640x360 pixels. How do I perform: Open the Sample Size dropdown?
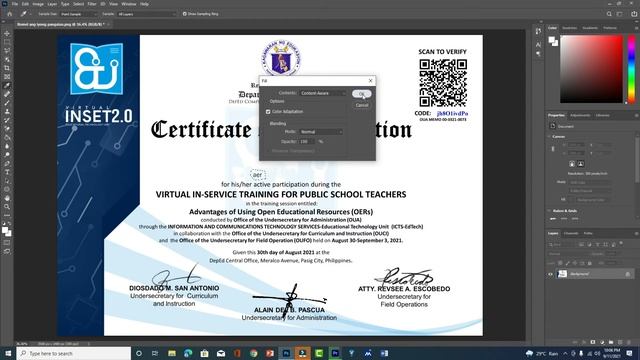[x=78, y=14]
